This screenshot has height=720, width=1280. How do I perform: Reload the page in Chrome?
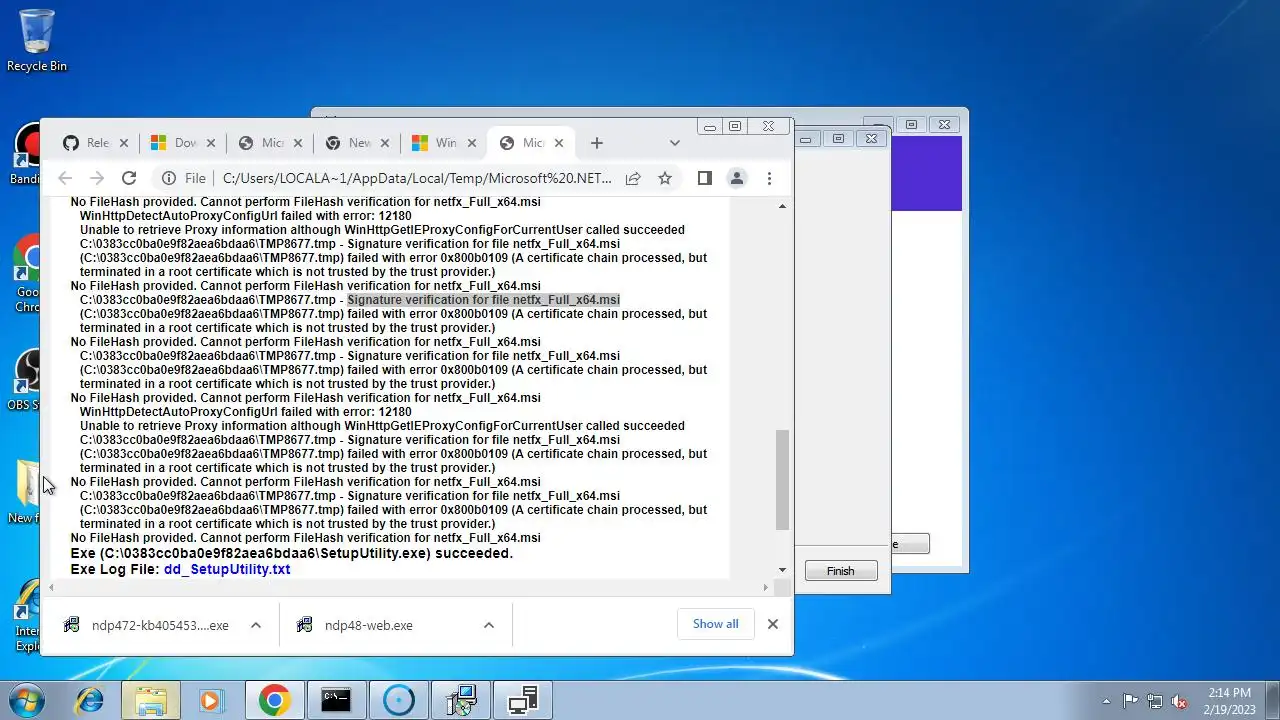tap(129, 178)
